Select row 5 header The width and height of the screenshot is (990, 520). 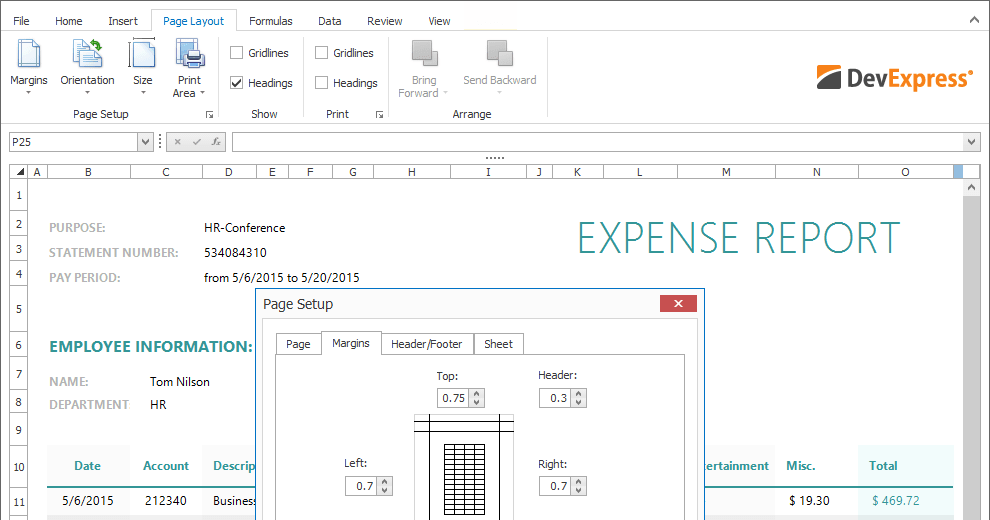[x=19, y=309]
